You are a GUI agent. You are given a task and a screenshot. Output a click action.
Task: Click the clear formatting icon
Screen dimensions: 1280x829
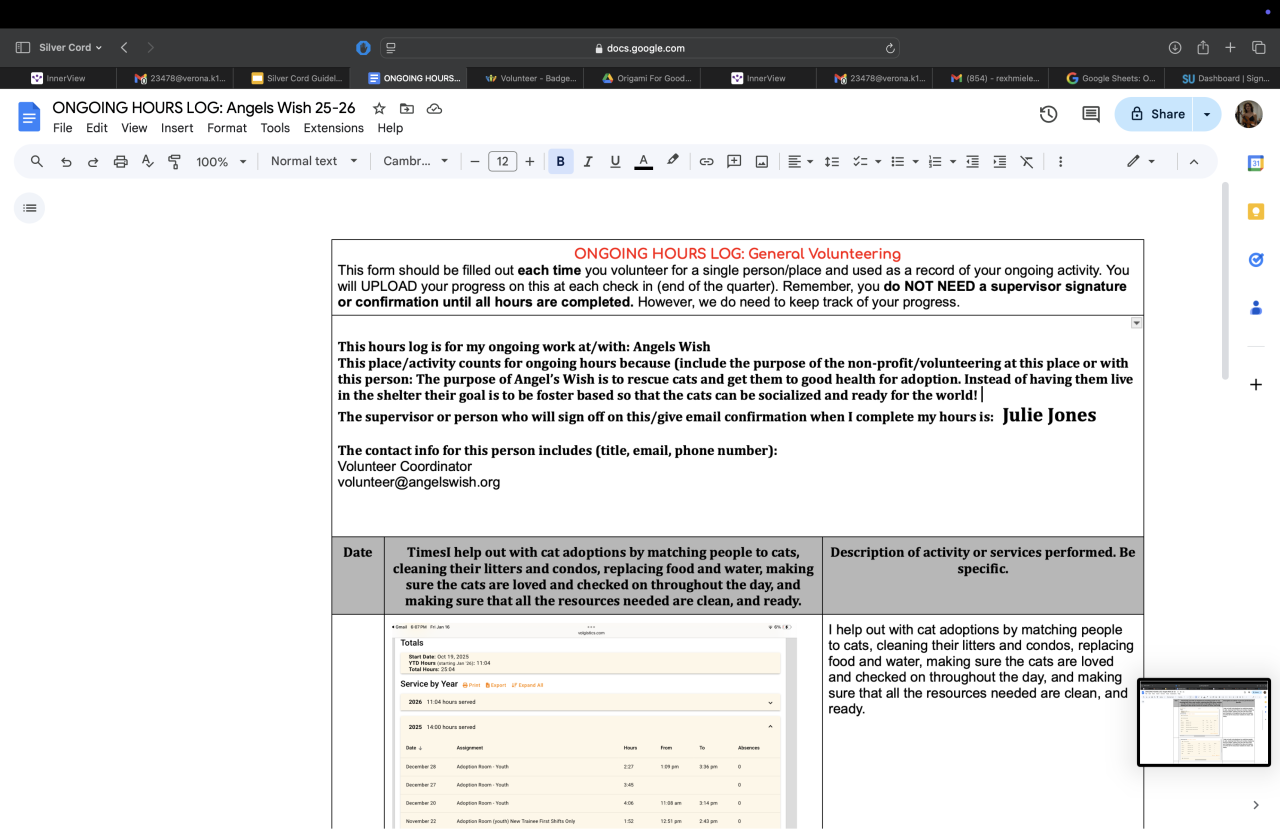(x=1026, y=161)
